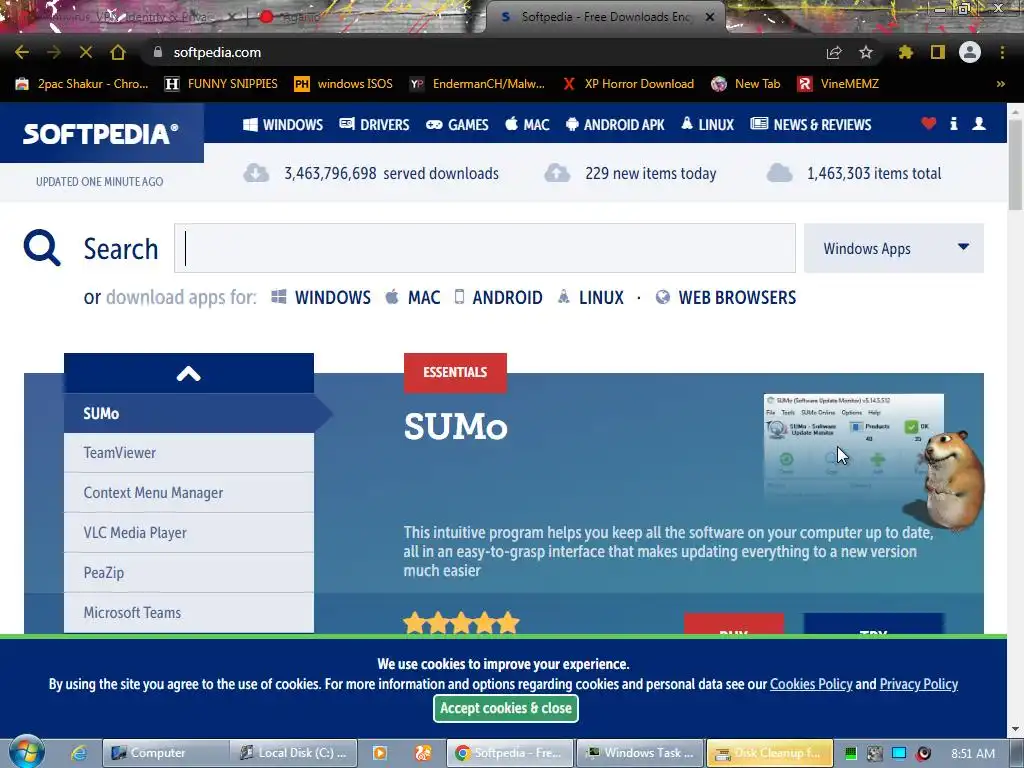1024x768 pixels.
Task: Select VLC Media Player in the list
Action: [189, 532]
